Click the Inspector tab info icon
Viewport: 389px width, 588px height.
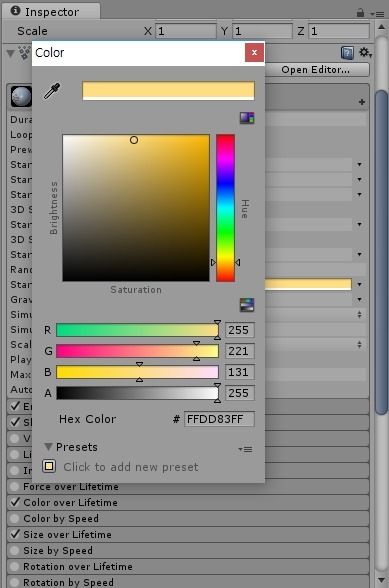(15, 11)
